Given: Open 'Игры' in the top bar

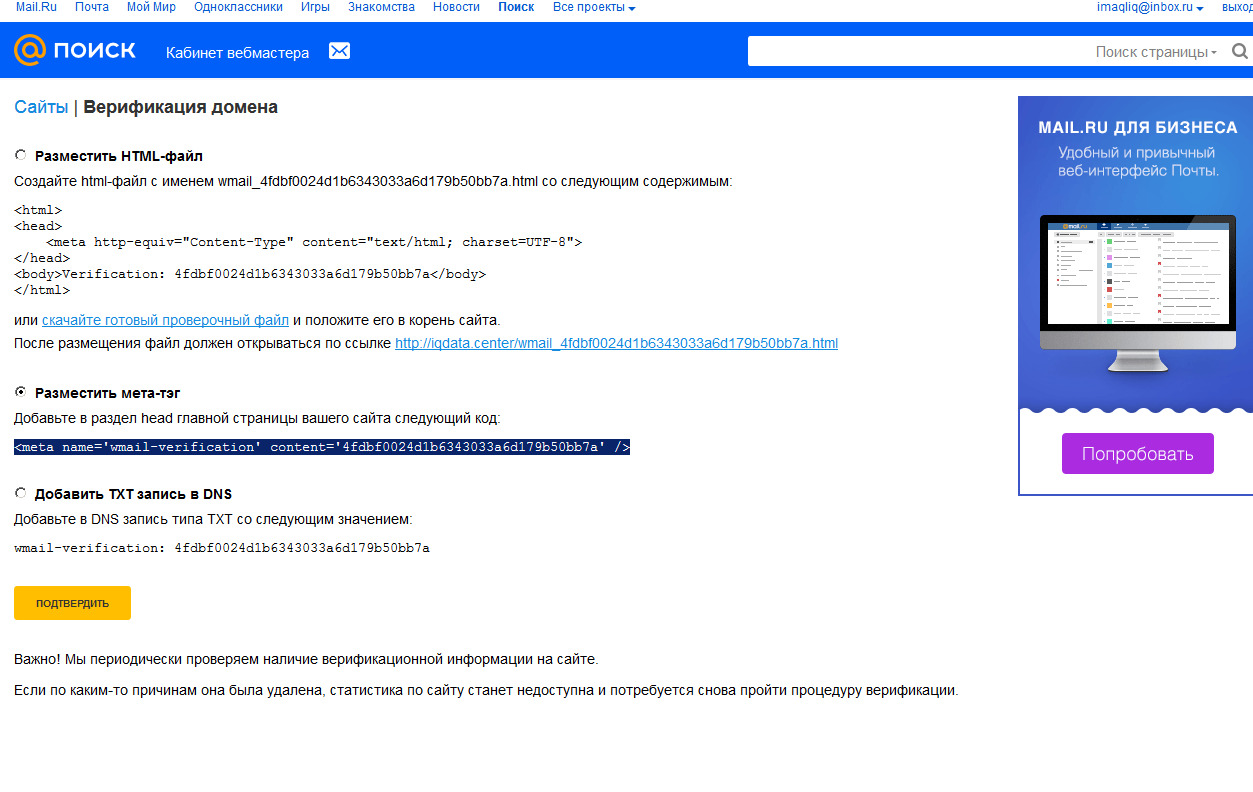Looking at the screenshot, I should (x=315, y=7).
